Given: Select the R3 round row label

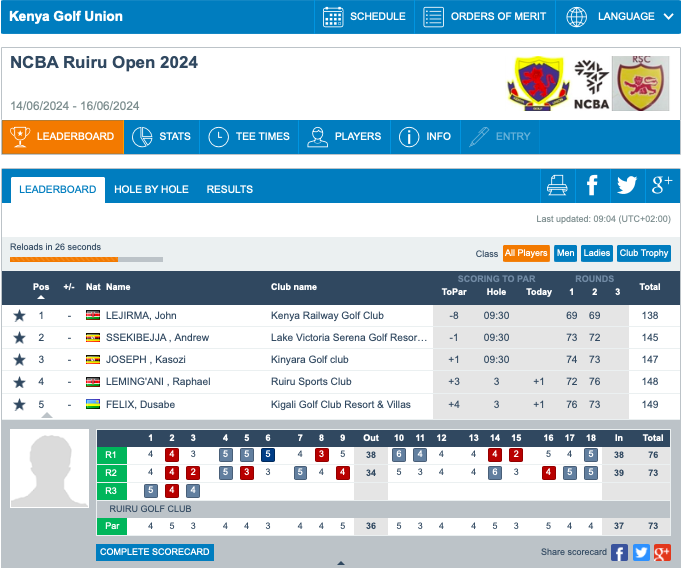Looking at the screenshot, I should click(x=112, y=491).
